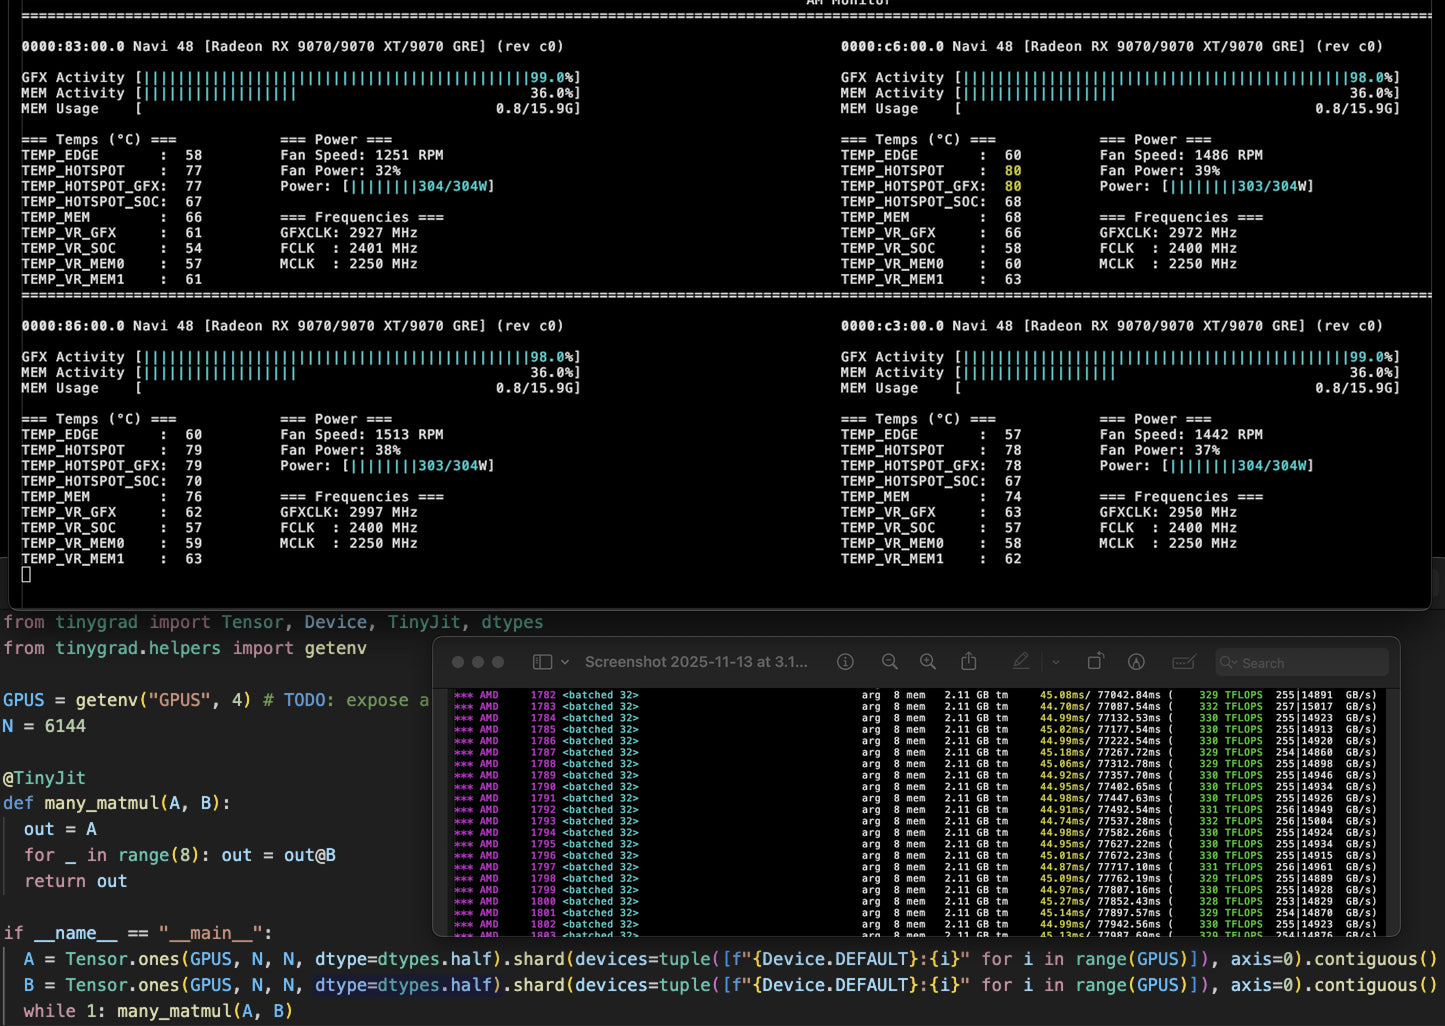The height and width of the screenshot is (1026, 1445).
Task: Click the zoom out magnifier icon
Action: click(x=889, y=662)
